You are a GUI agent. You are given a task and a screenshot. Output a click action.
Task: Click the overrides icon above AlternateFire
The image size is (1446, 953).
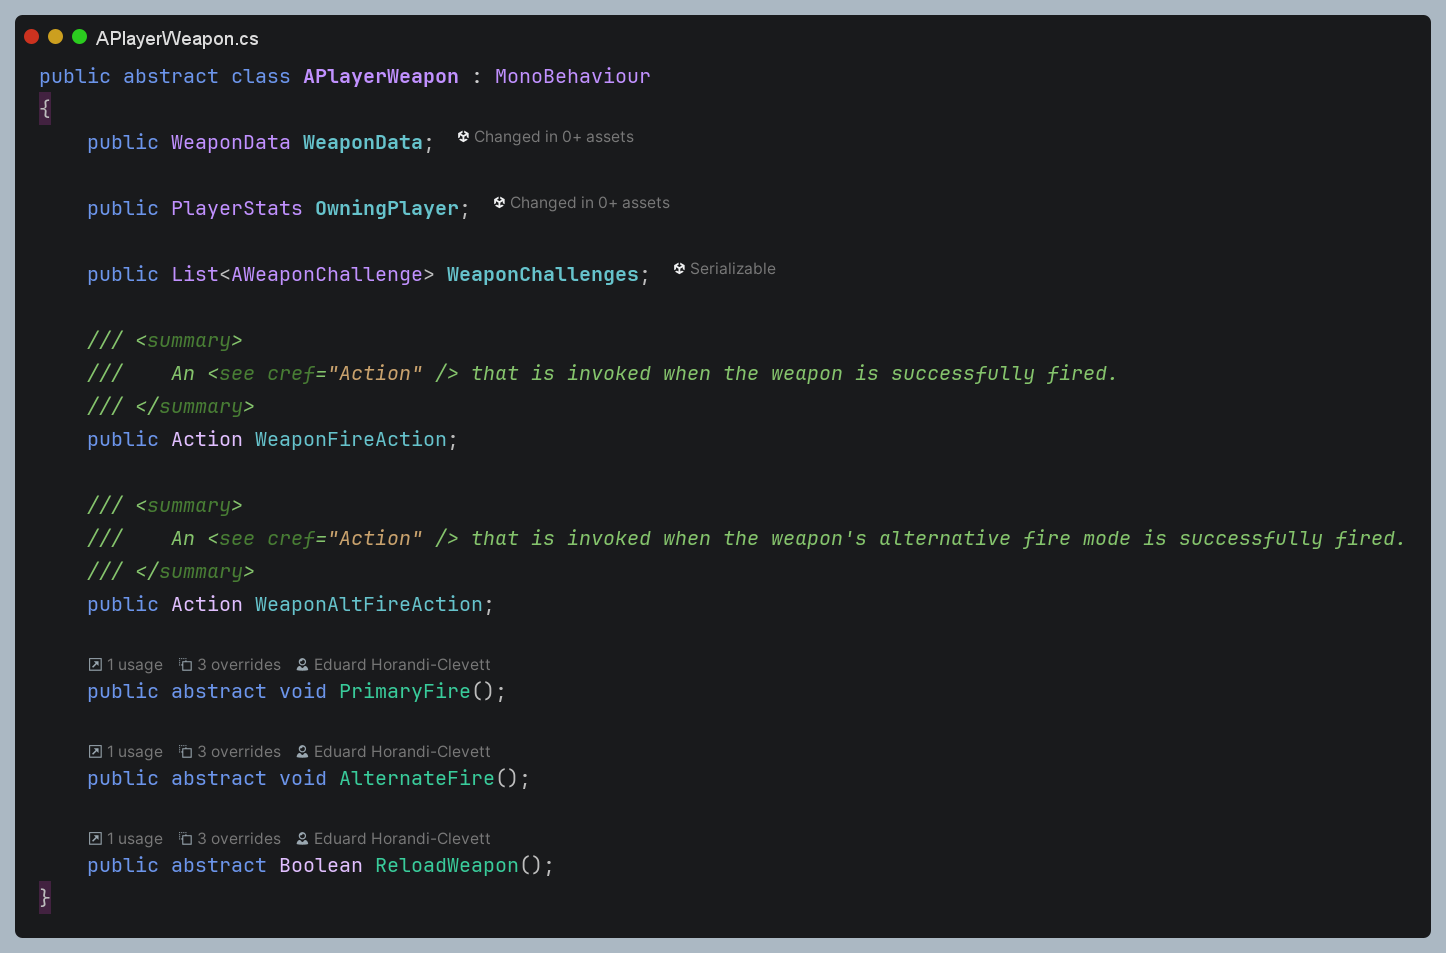pyautogui.click(x=185, y=752)
